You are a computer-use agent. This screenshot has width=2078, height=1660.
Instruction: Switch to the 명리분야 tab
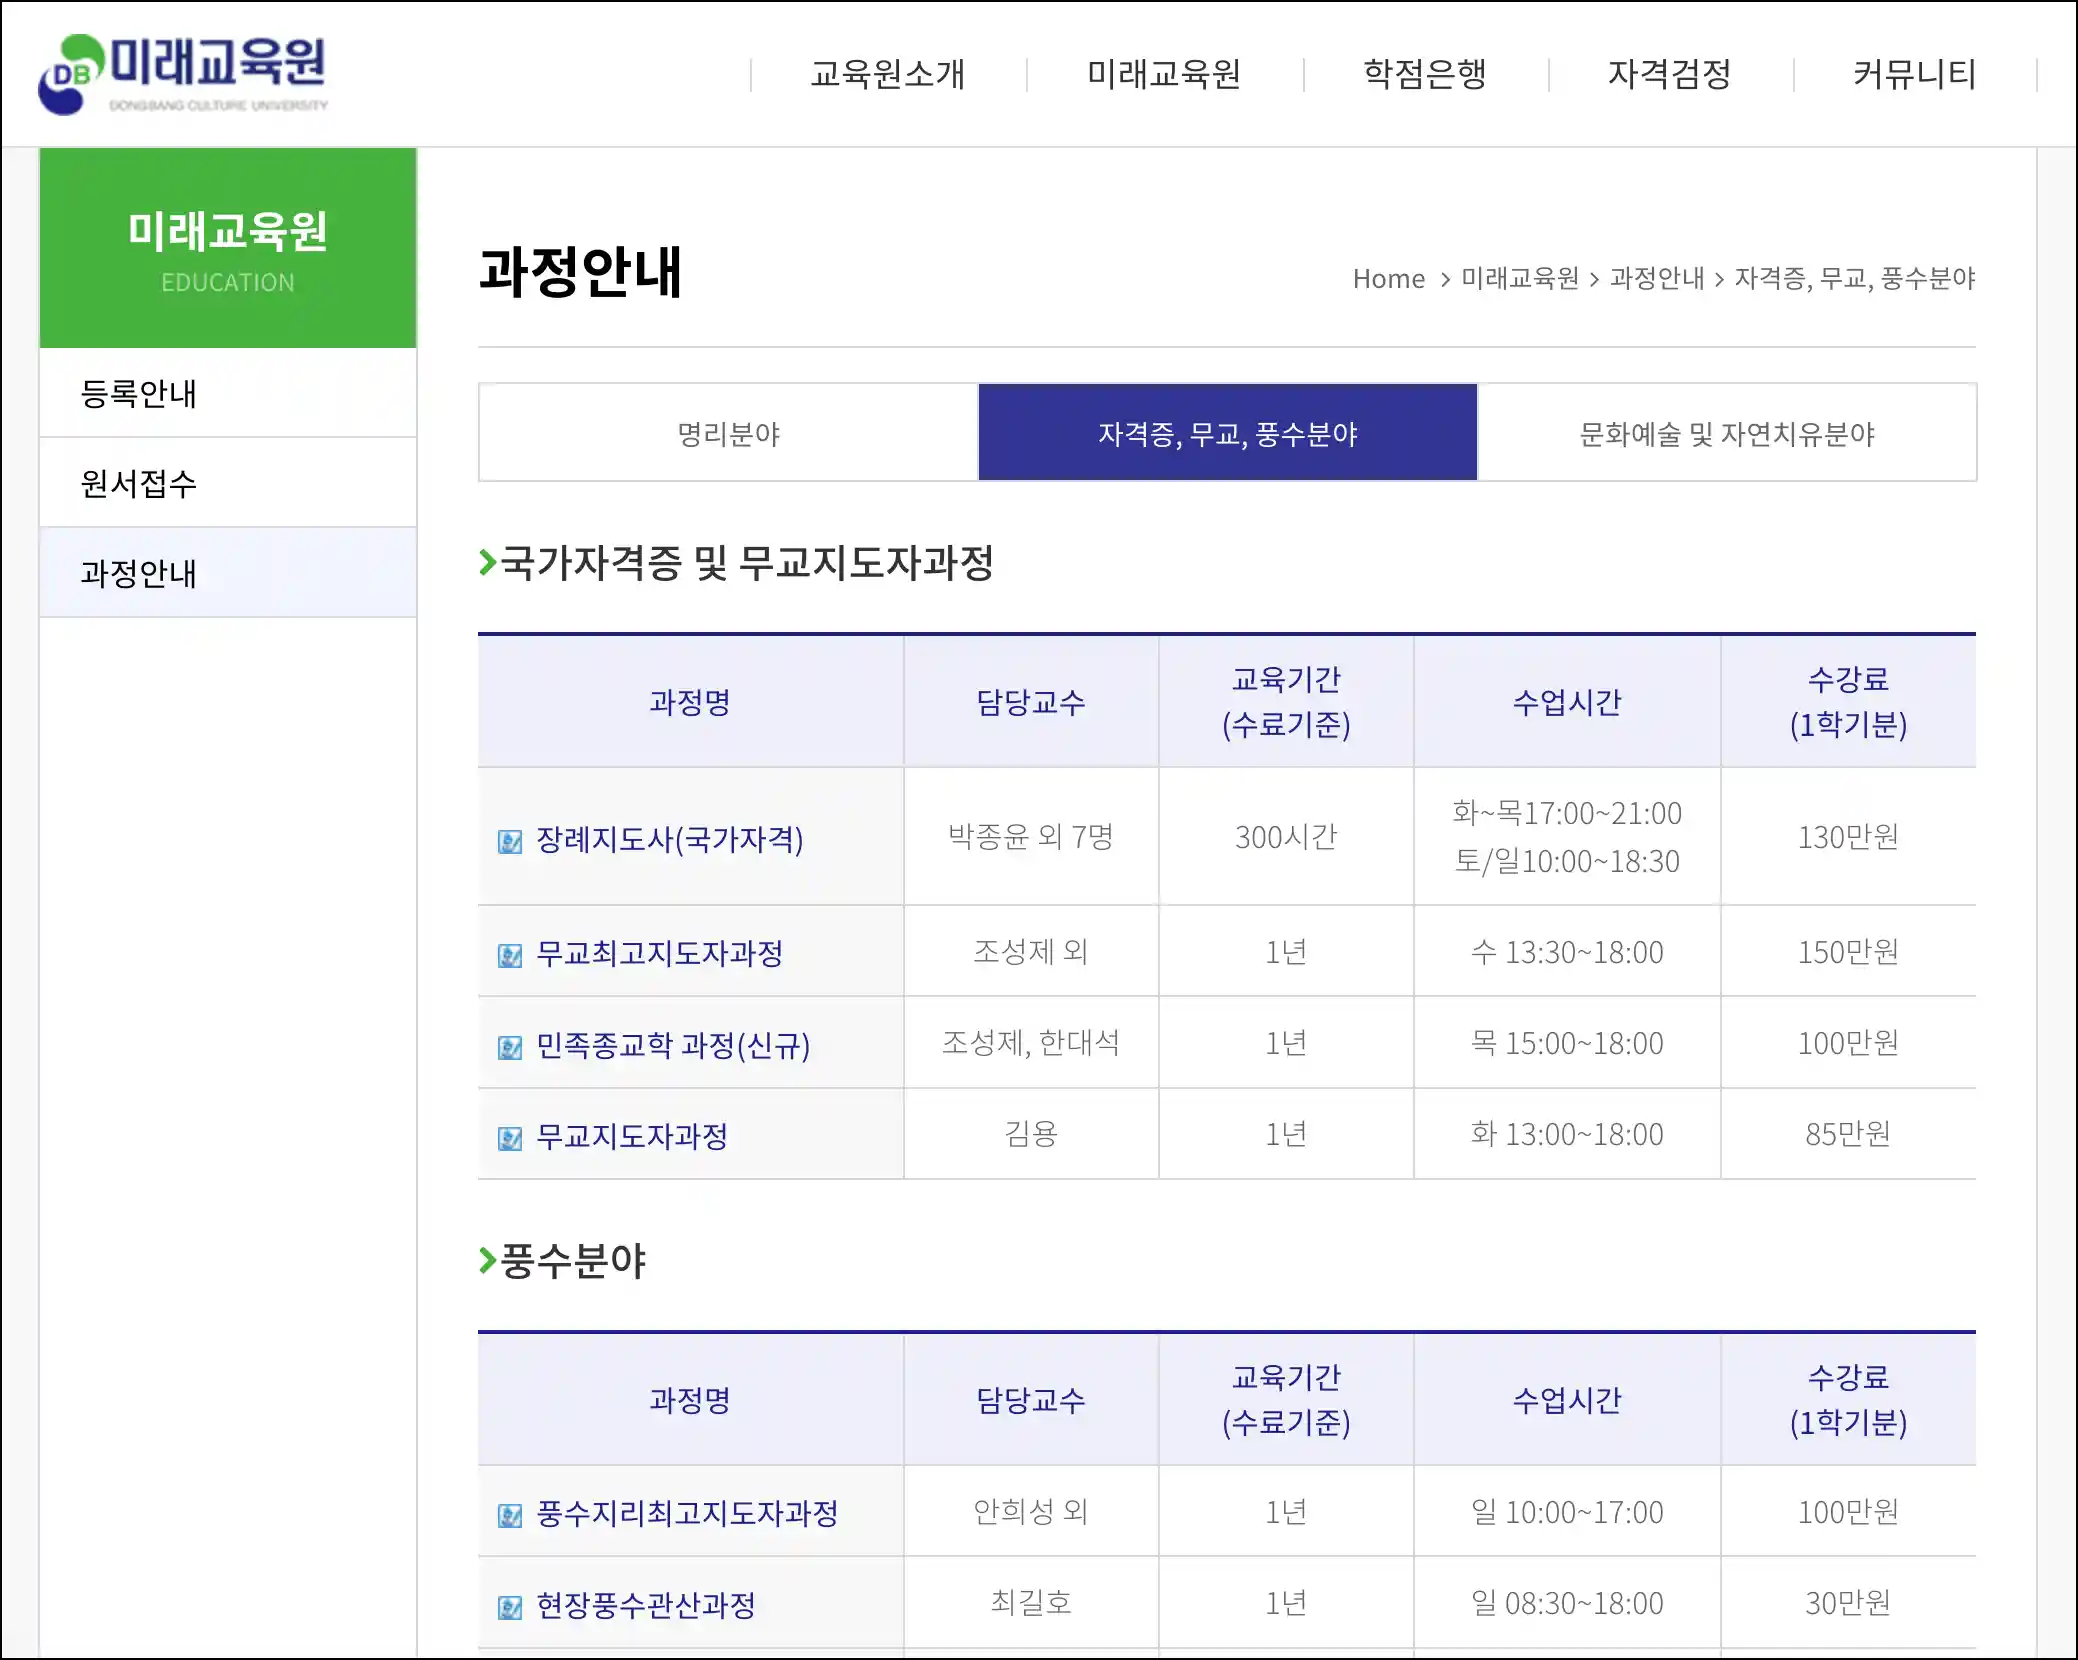click(728, 434)
